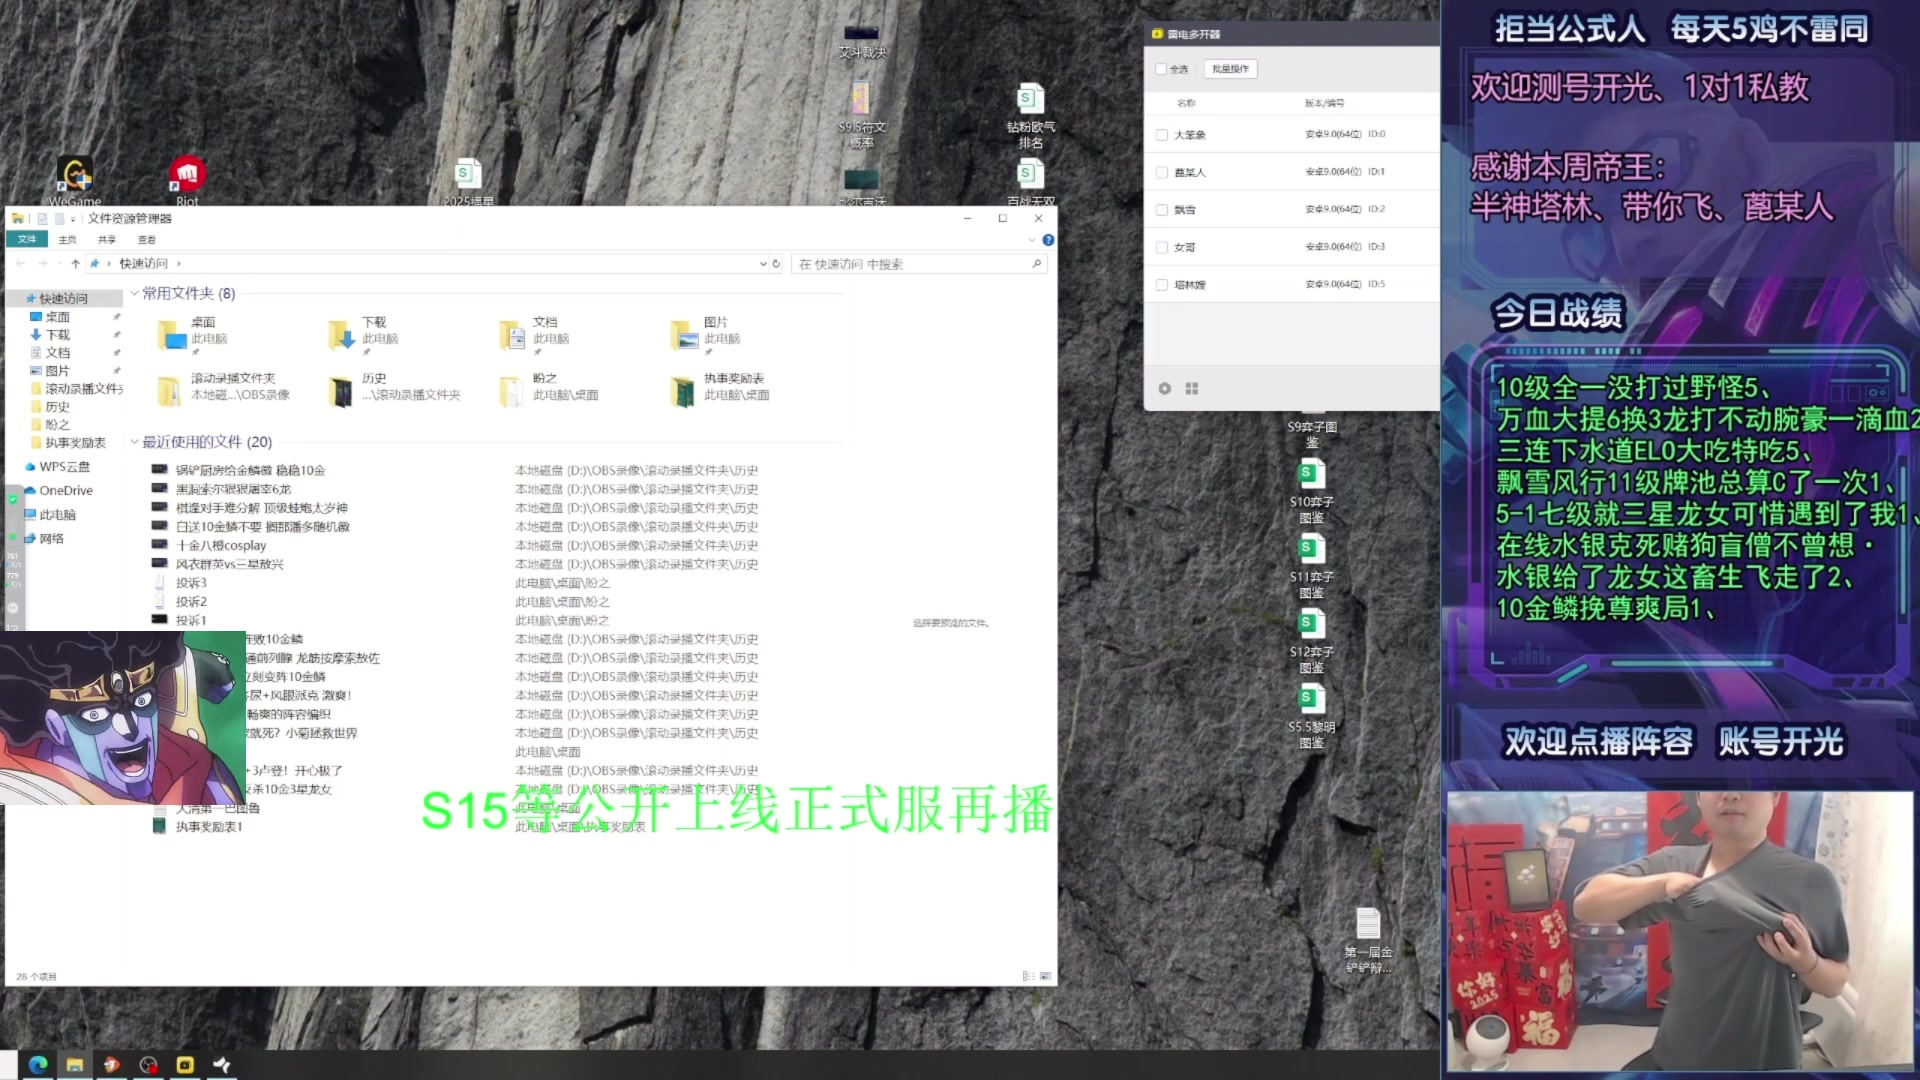
Task: Open the 第一届金铲铲杯 text file icon
Action: click(x=1368, y=940)
